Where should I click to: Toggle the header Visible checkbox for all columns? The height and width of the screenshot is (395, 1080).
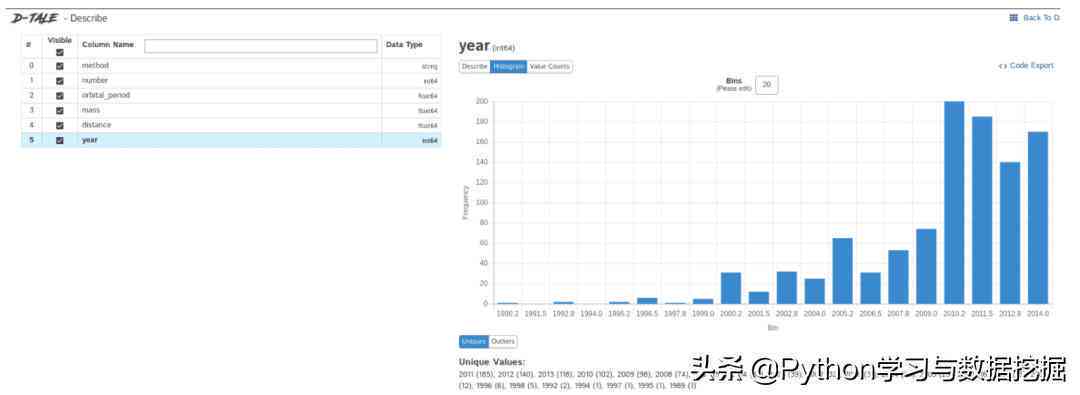[60, 52]
